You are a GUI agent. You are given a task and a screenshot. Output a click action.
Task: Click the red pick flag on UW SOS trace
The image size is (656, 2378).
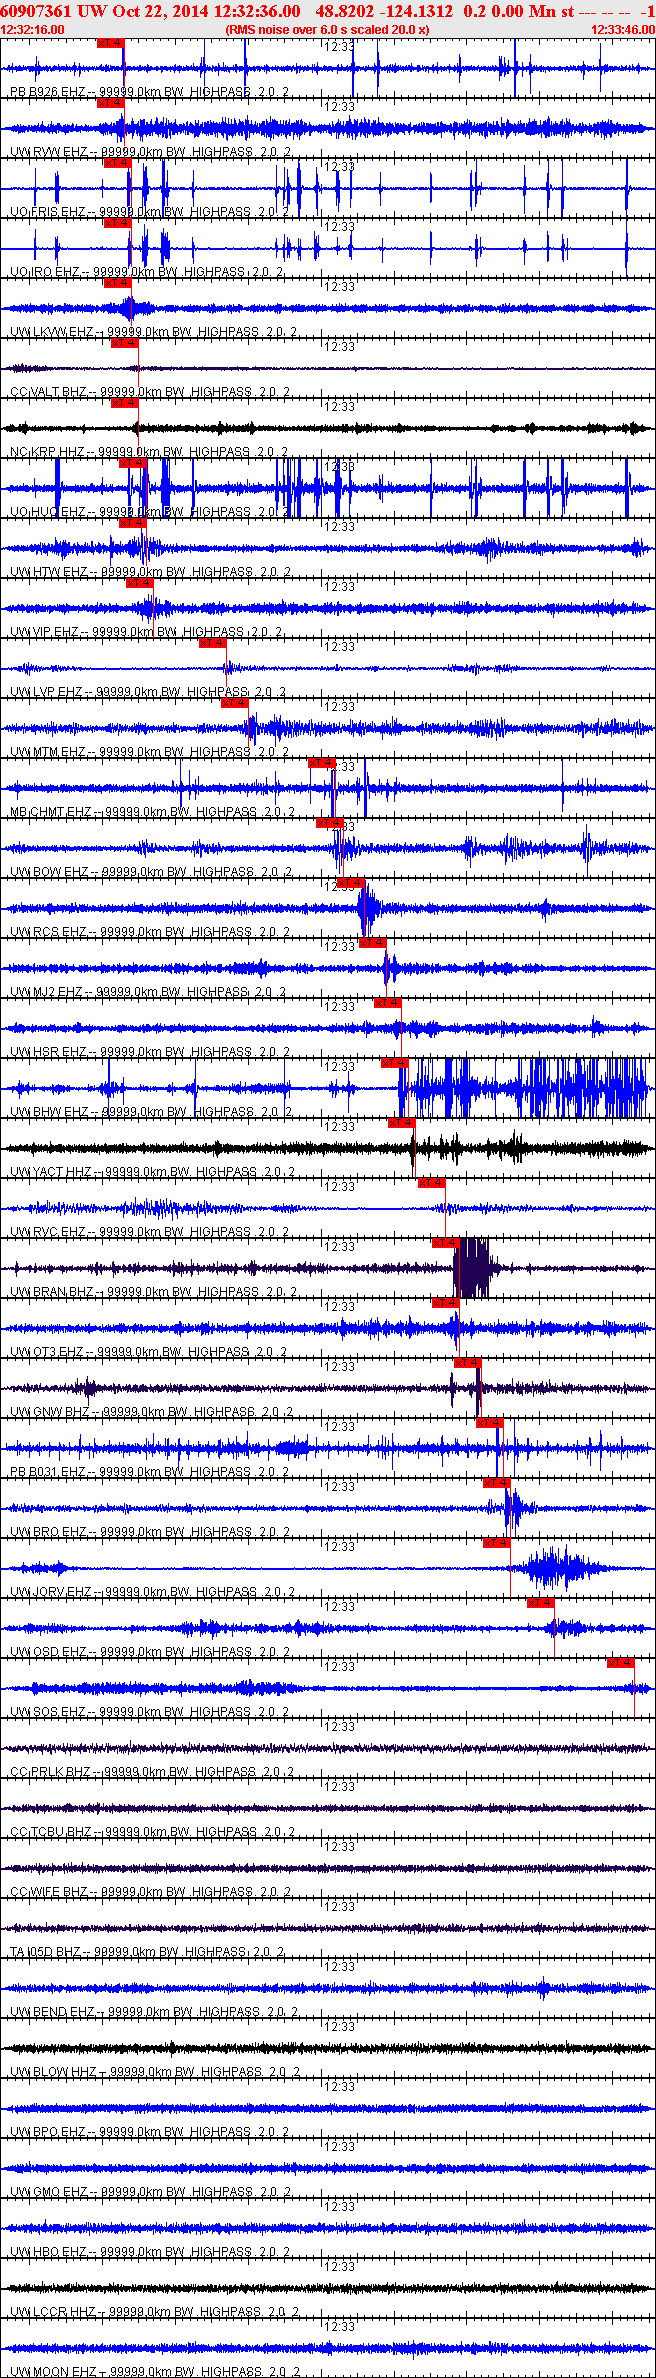pyautogui.click(x=620, y=1663)
